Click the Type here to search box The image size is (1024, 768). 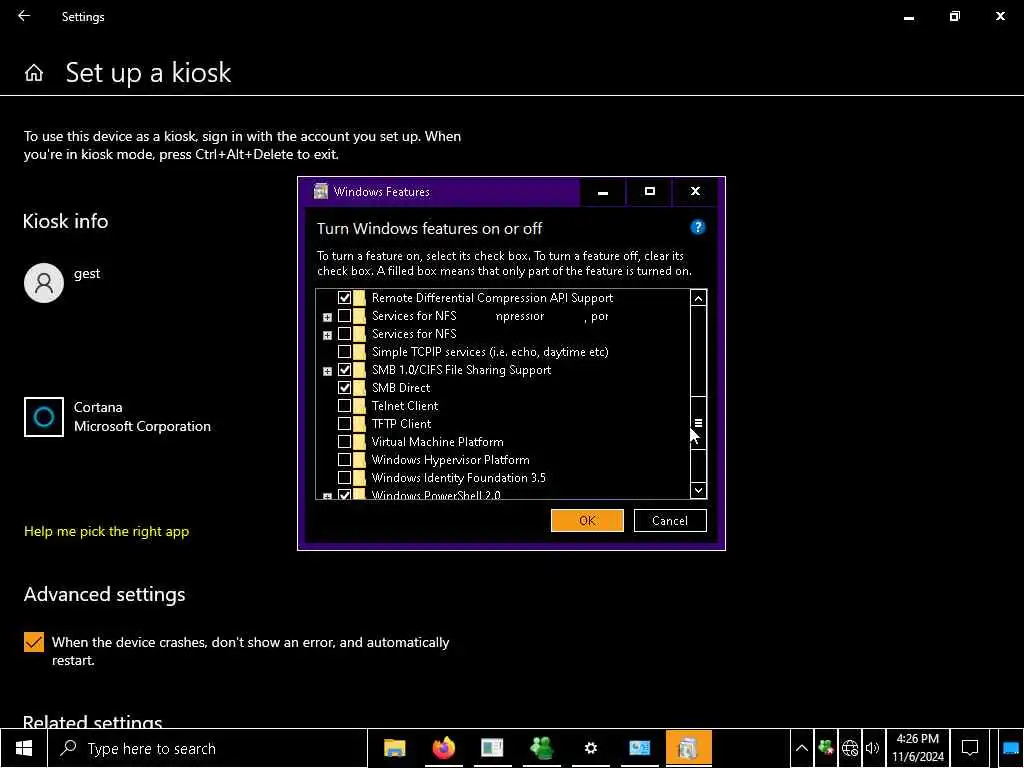point(208,748)
